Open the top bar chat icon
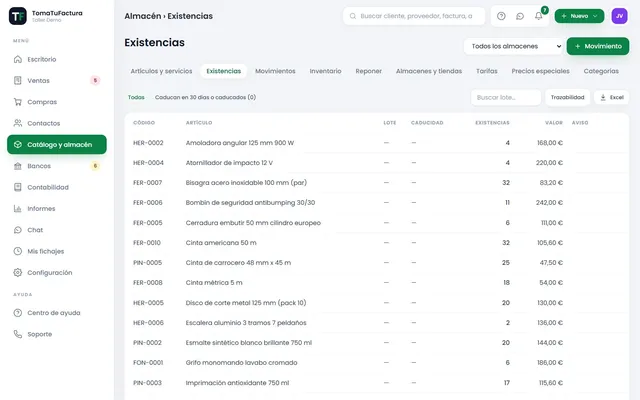 point(520,16)
